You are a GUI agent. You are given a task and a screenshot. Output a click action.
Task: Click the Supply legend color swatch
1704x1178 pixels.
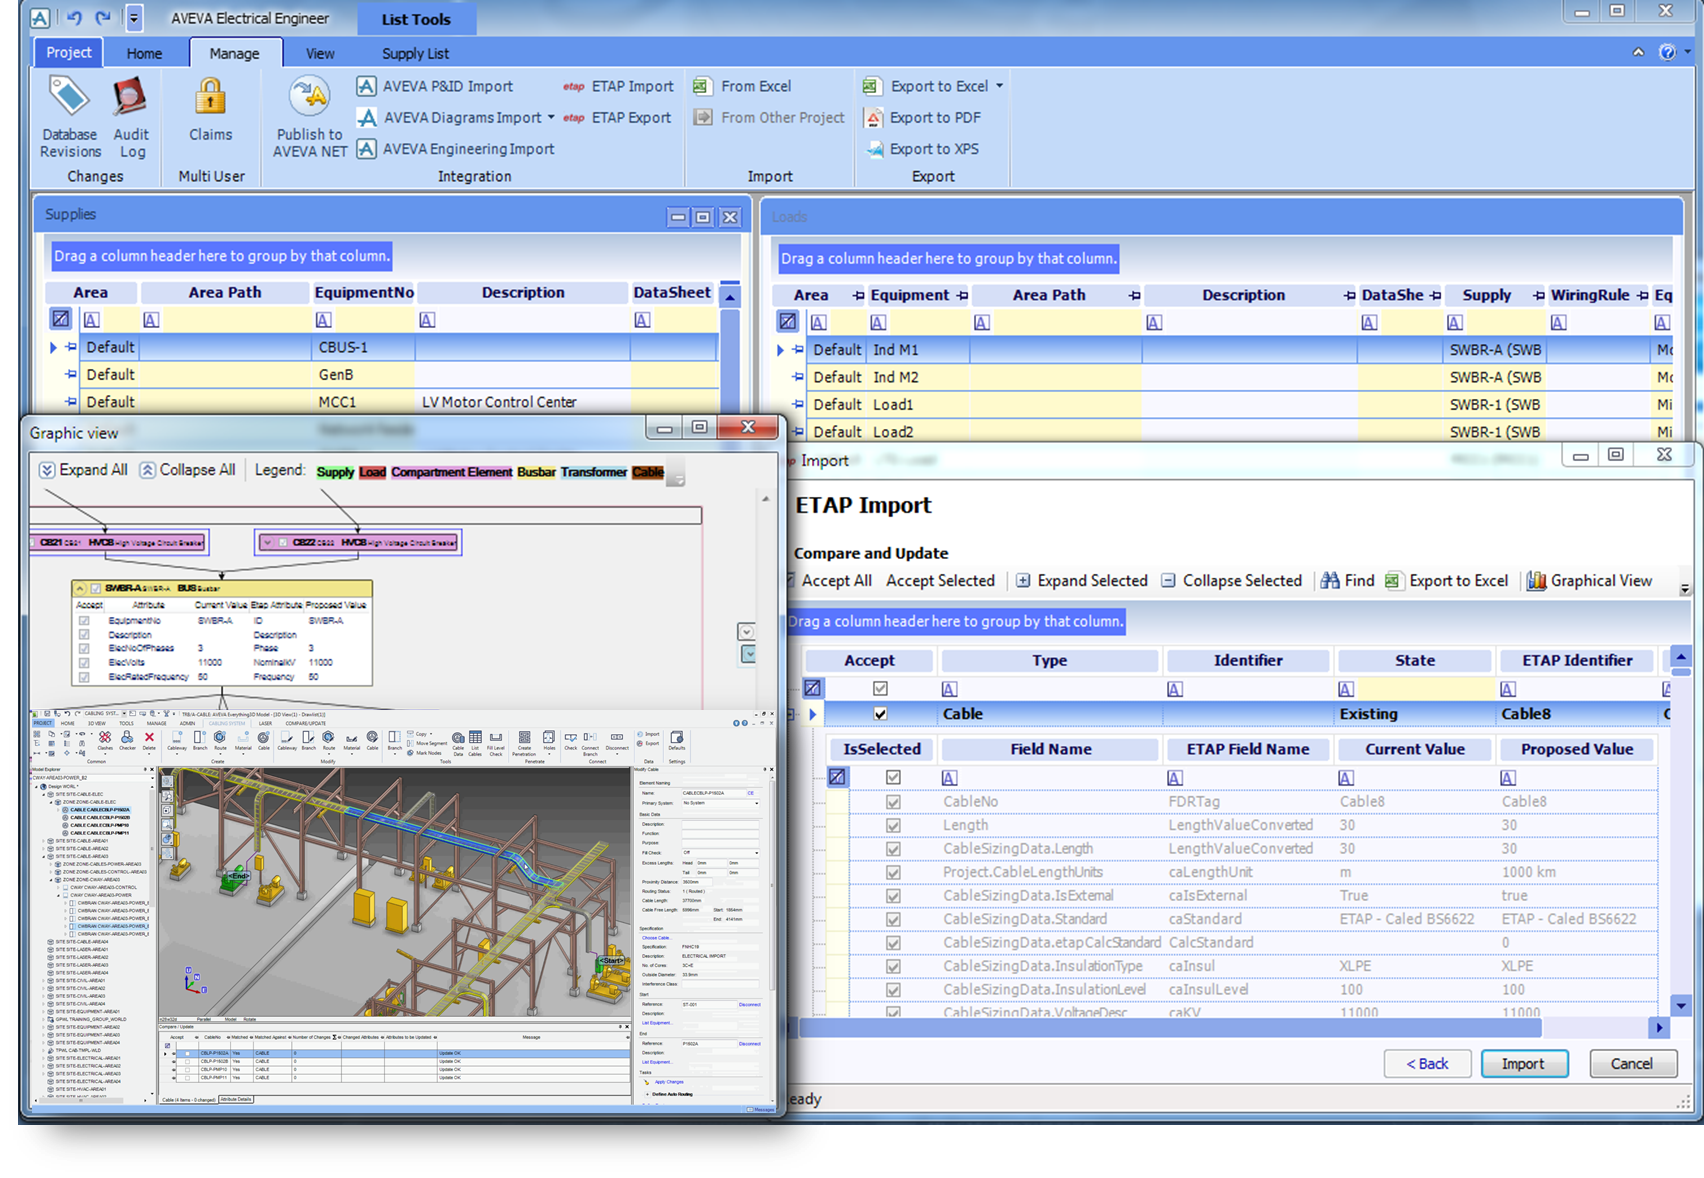click(335, 472)
